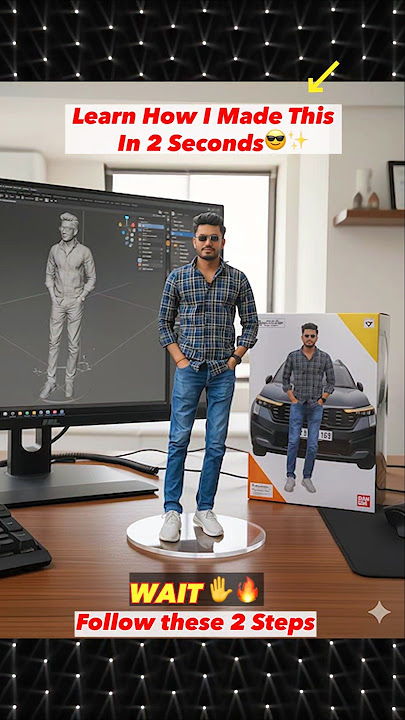
Task: Click the colored navigation gizmo in the monitor viewport
Action: tap(127, 233)
